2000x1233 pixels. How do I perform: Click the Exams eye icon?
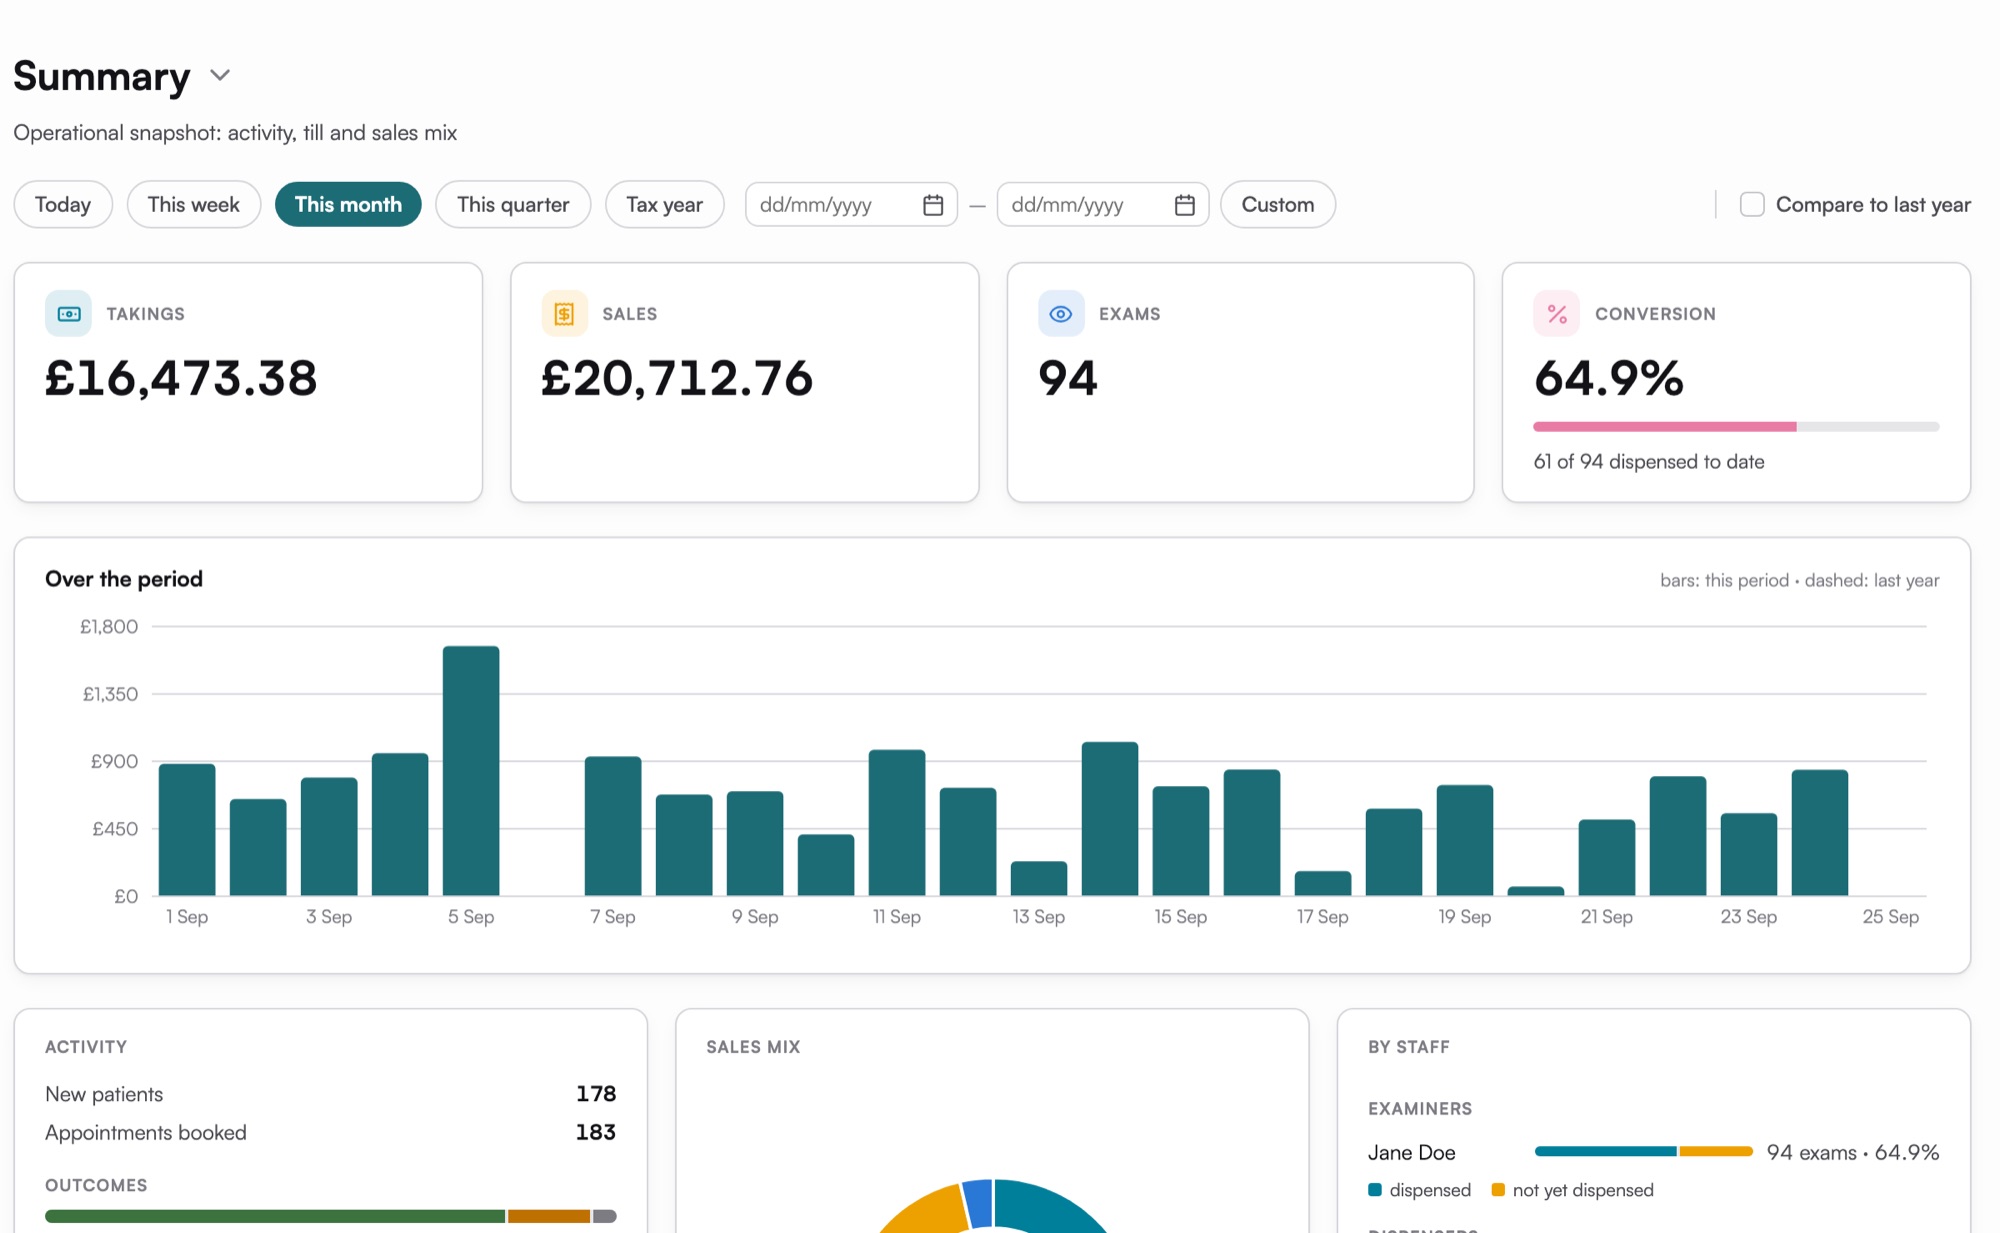[1061, 314]
